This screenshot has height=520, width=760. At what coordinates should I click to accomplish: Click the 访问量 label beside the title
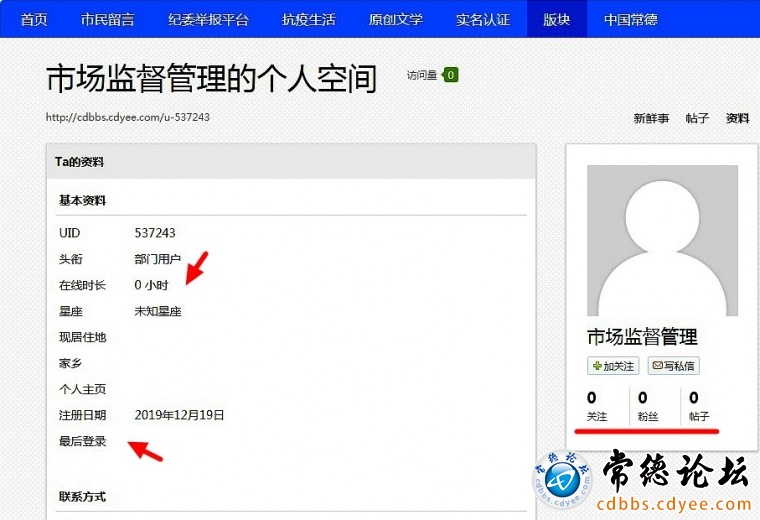(x=422, y=75)
